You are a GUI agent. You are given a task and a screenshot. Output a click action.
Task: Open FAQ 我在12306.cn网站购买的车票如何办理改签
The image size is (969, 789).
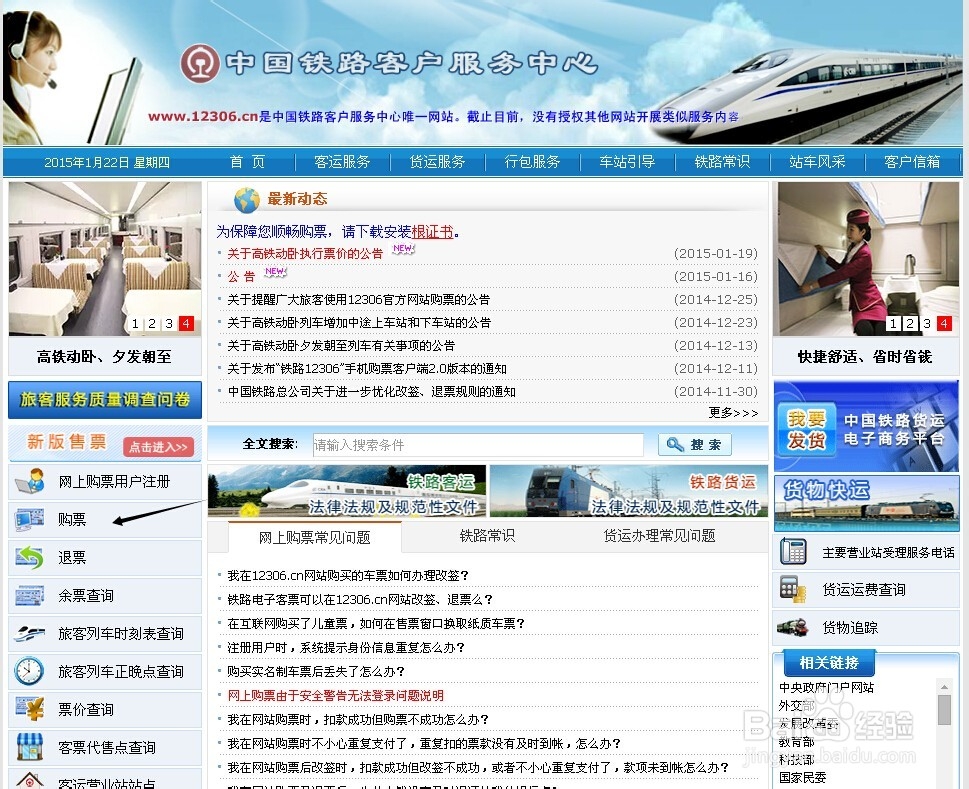pos(348,576)
